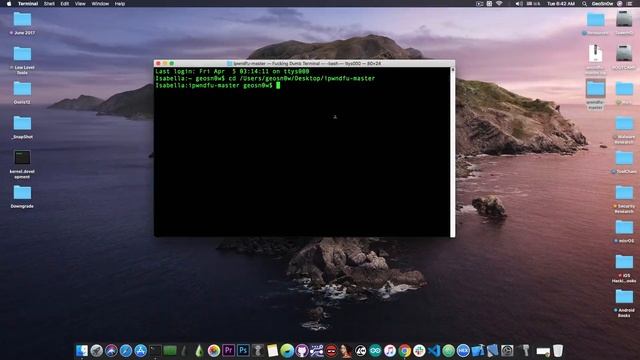This screenshot has width=640, height=360.
Task: Open the View menu
Action: (x=80, y=4)
